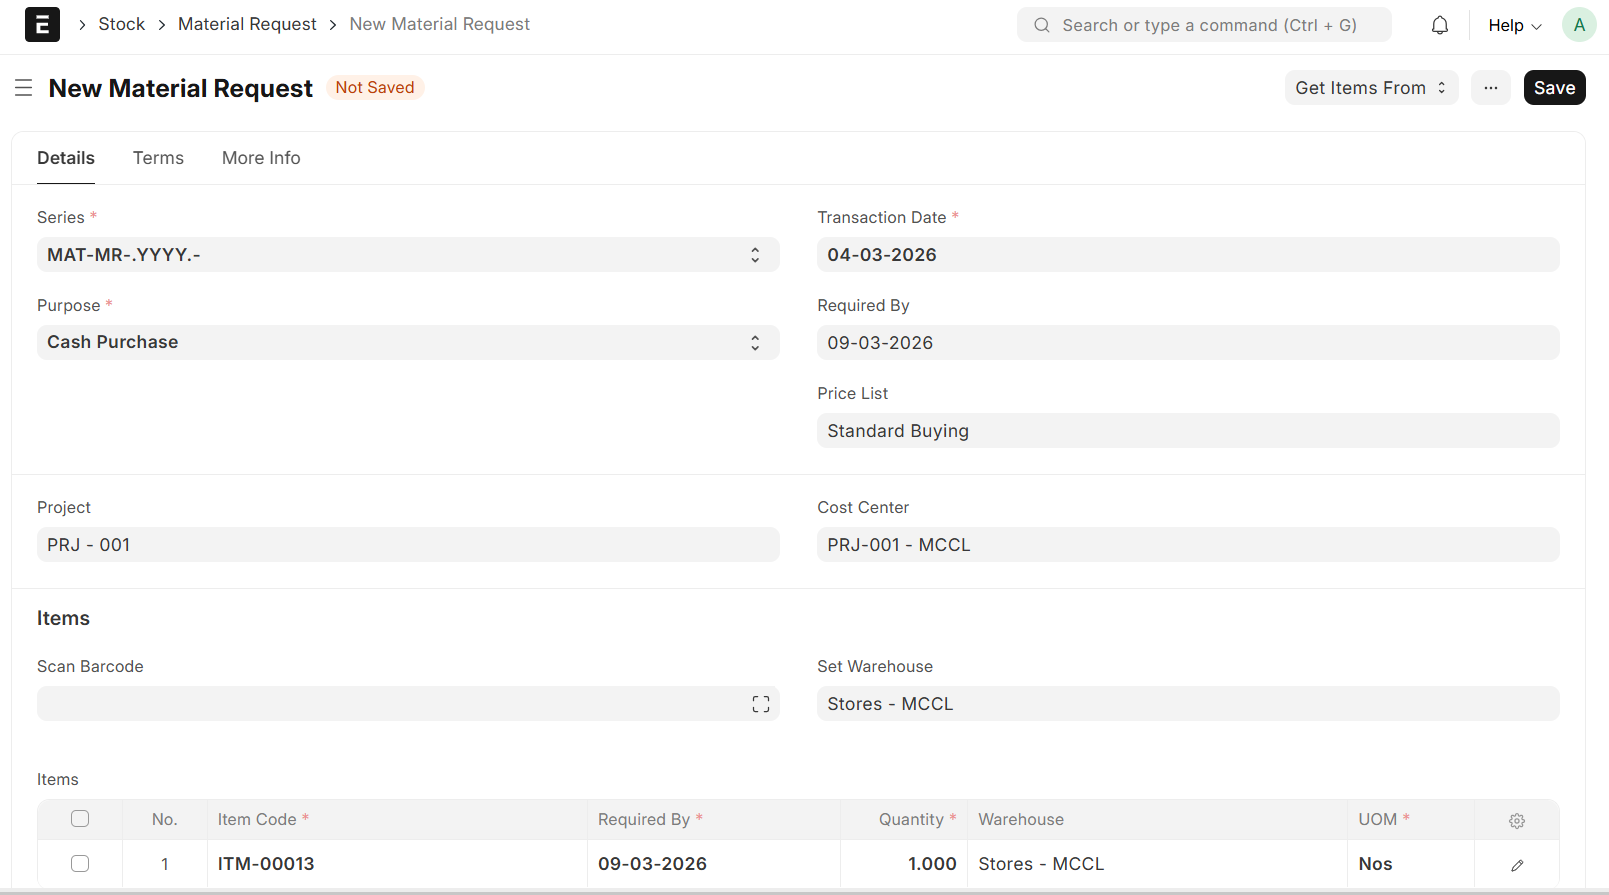
Task: Open the items table settings gear
Action: (1516, 820)
